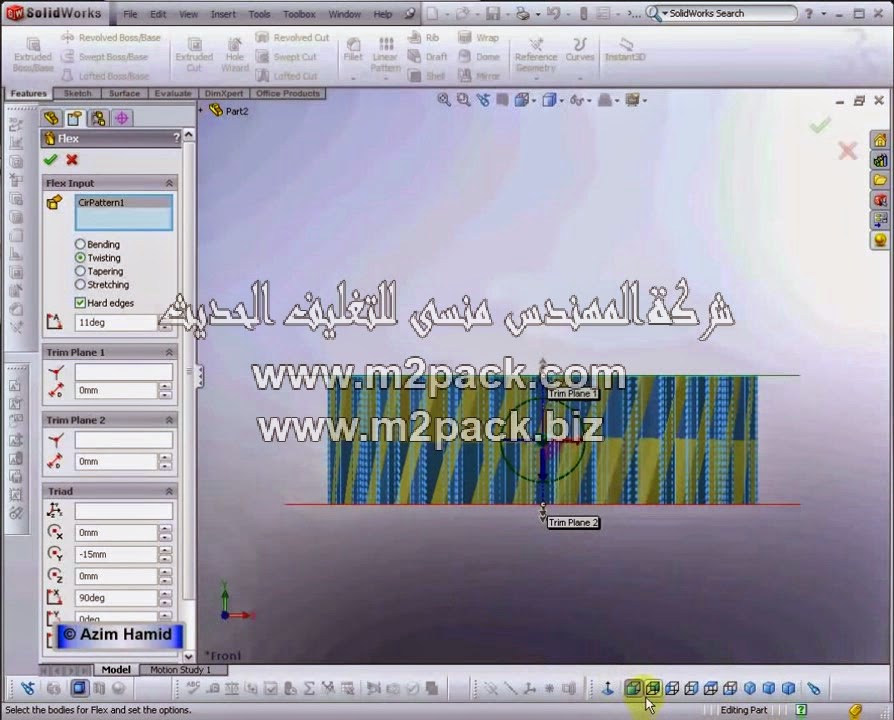Open Hole Wizard tool
The image size is (894, 720).
234,55
